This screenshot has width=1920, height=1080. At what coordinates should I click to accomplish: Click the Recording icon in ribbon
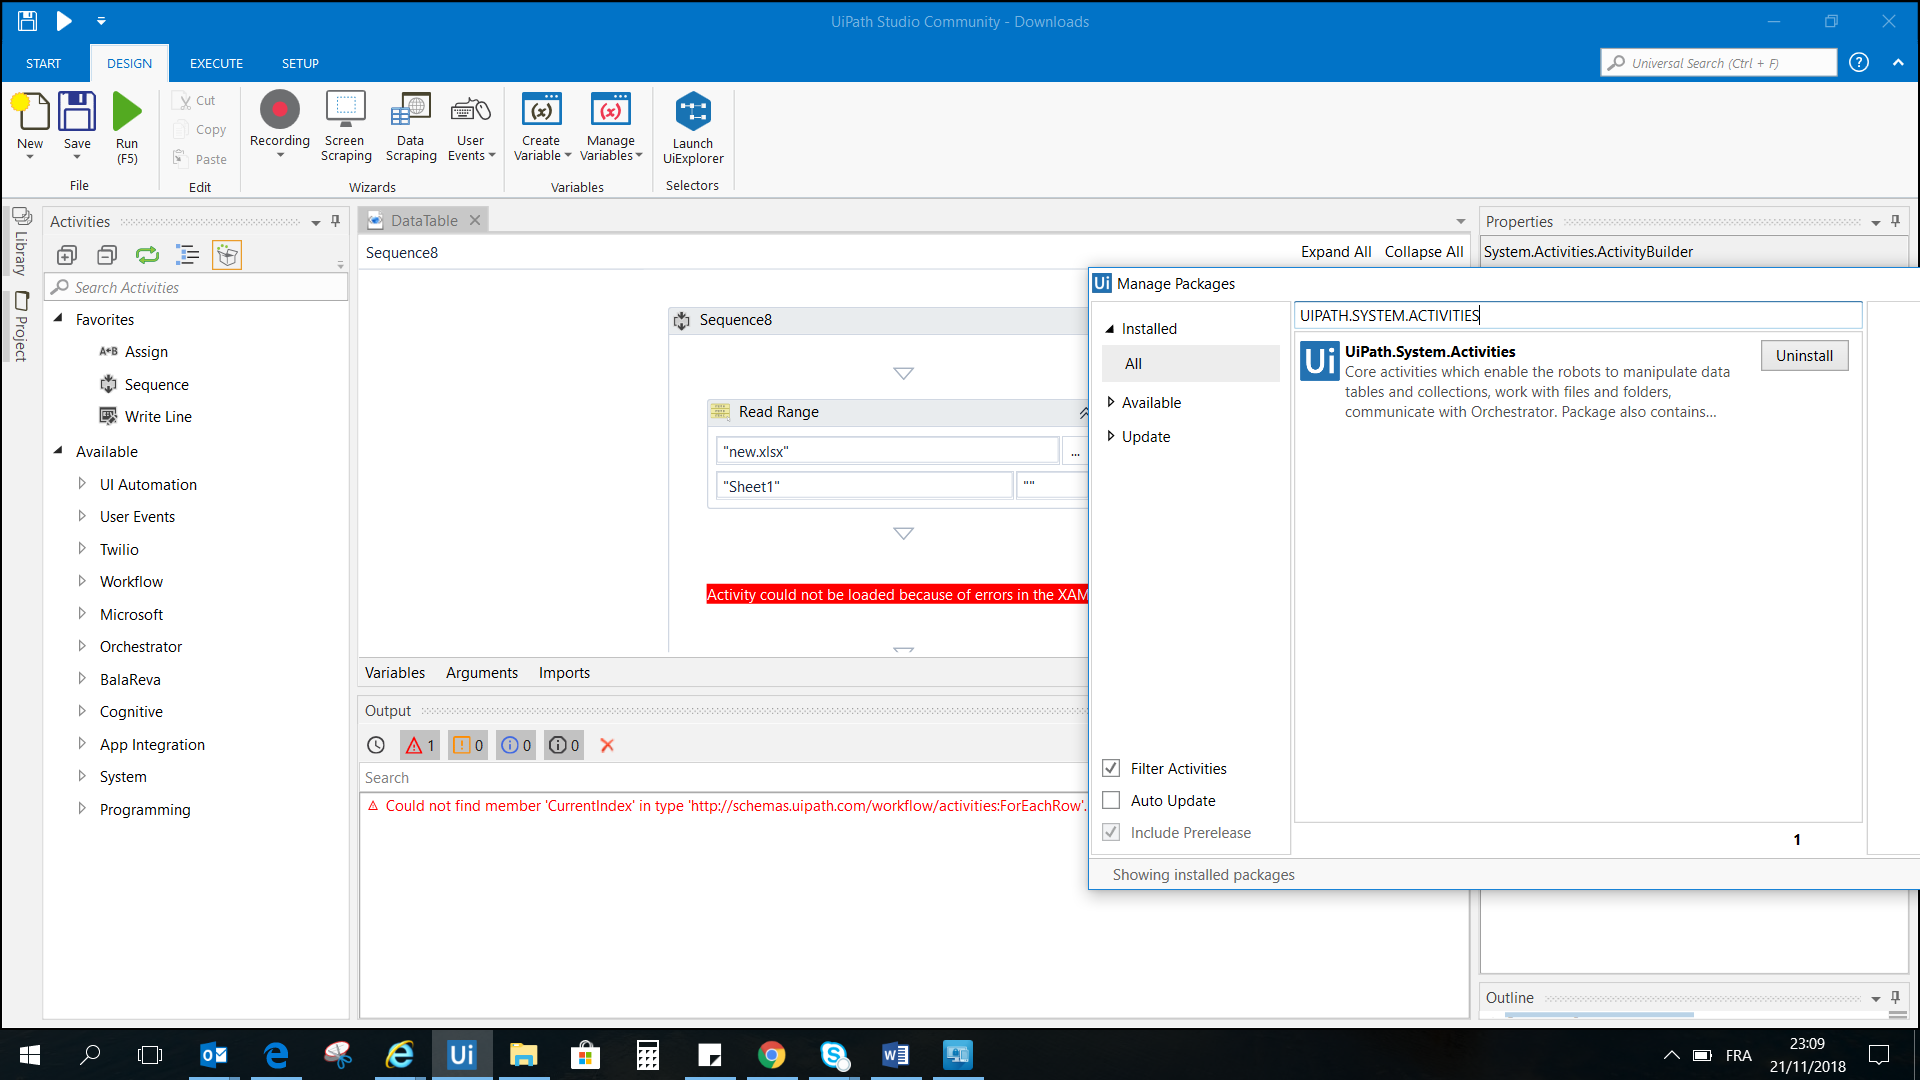279,111
